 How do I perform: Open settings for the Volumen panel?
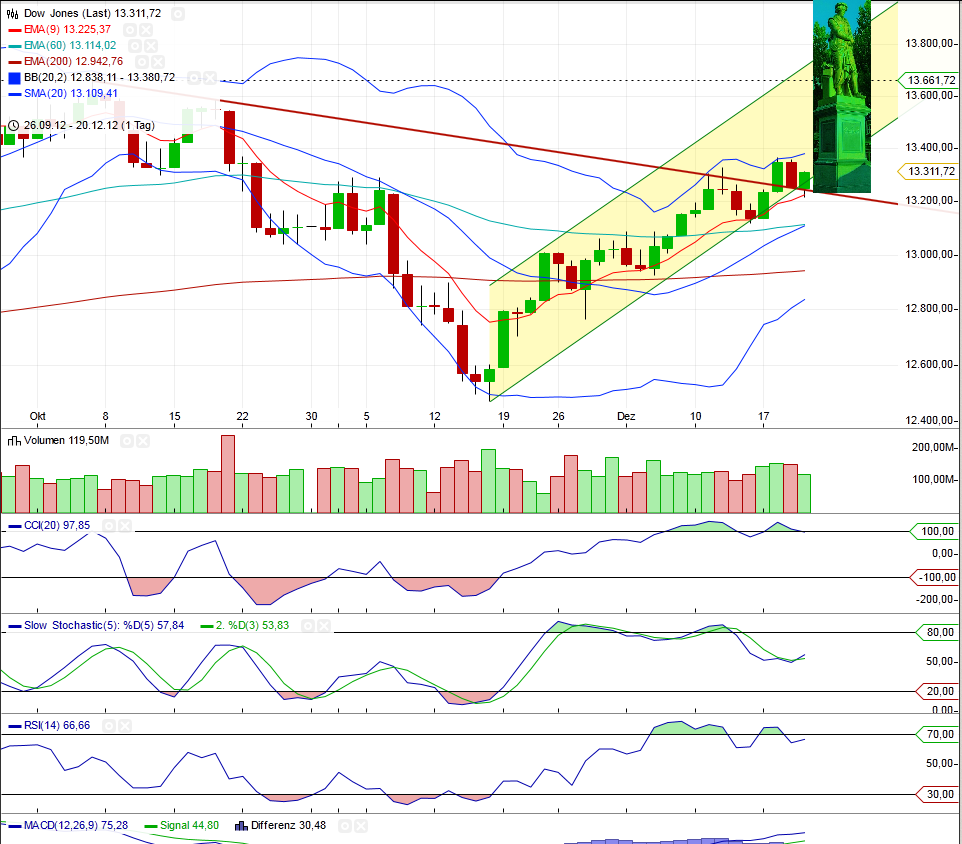tap(127, 440)
